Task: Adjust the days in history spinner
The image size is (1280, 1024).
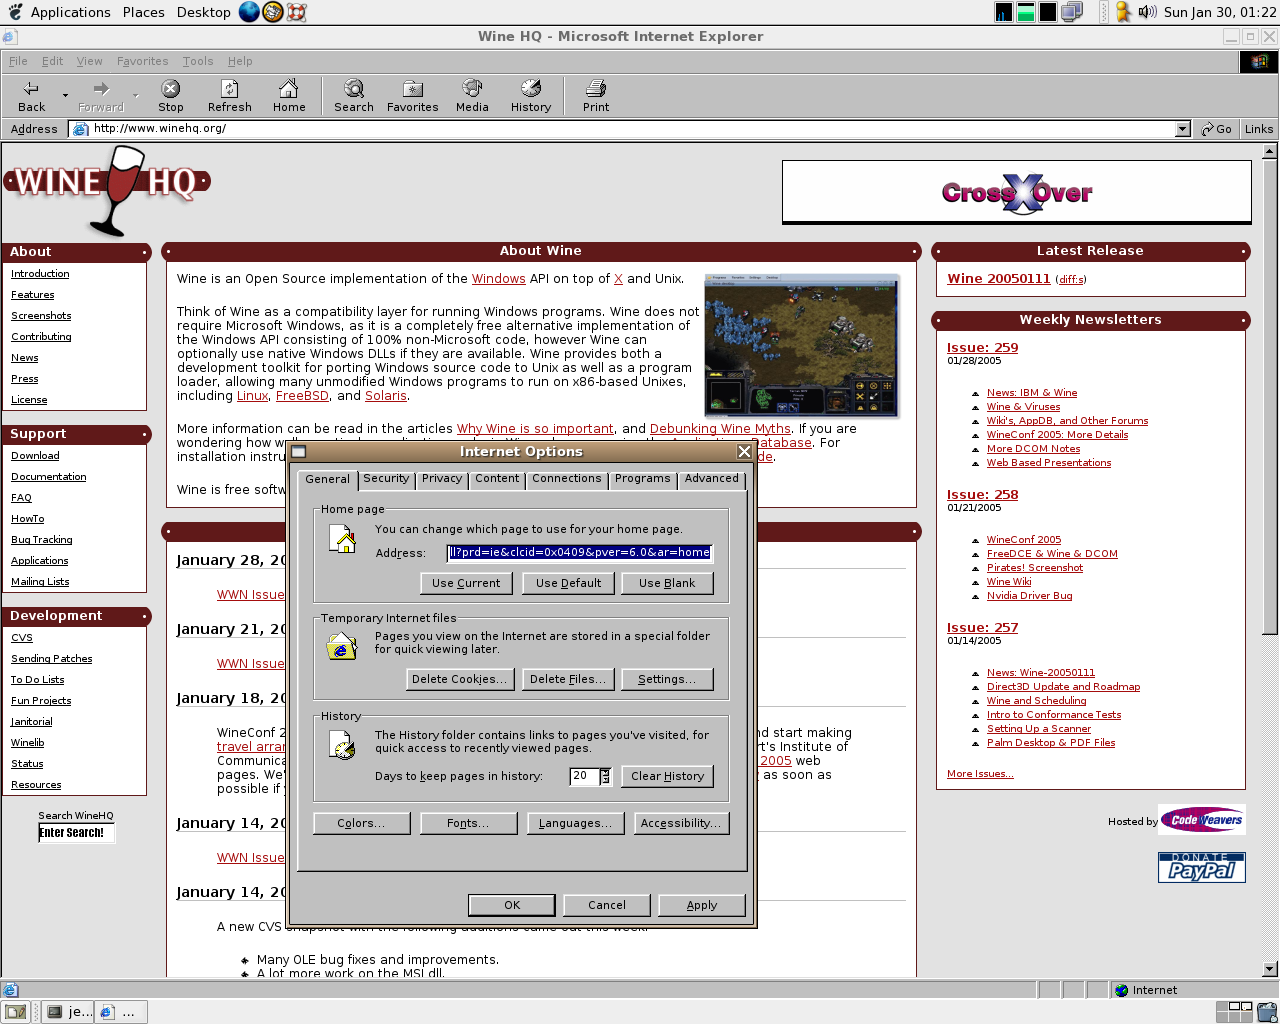Action: tap(605, 776)
